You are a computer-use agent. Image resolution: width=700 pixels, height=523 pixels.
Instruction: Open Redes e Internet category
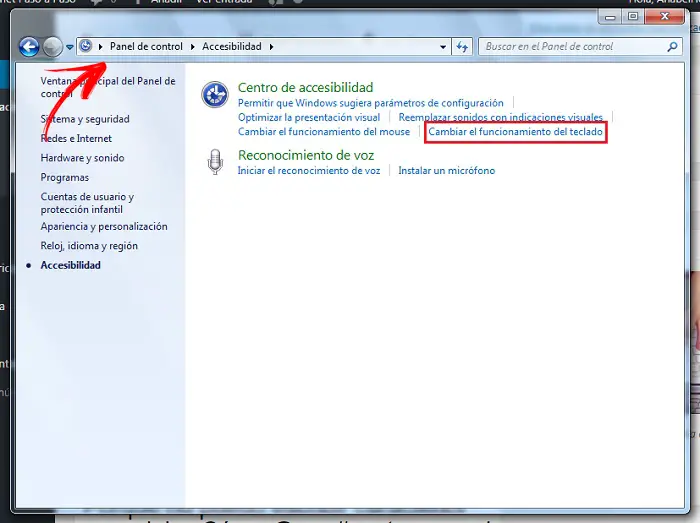click(76, 139)
